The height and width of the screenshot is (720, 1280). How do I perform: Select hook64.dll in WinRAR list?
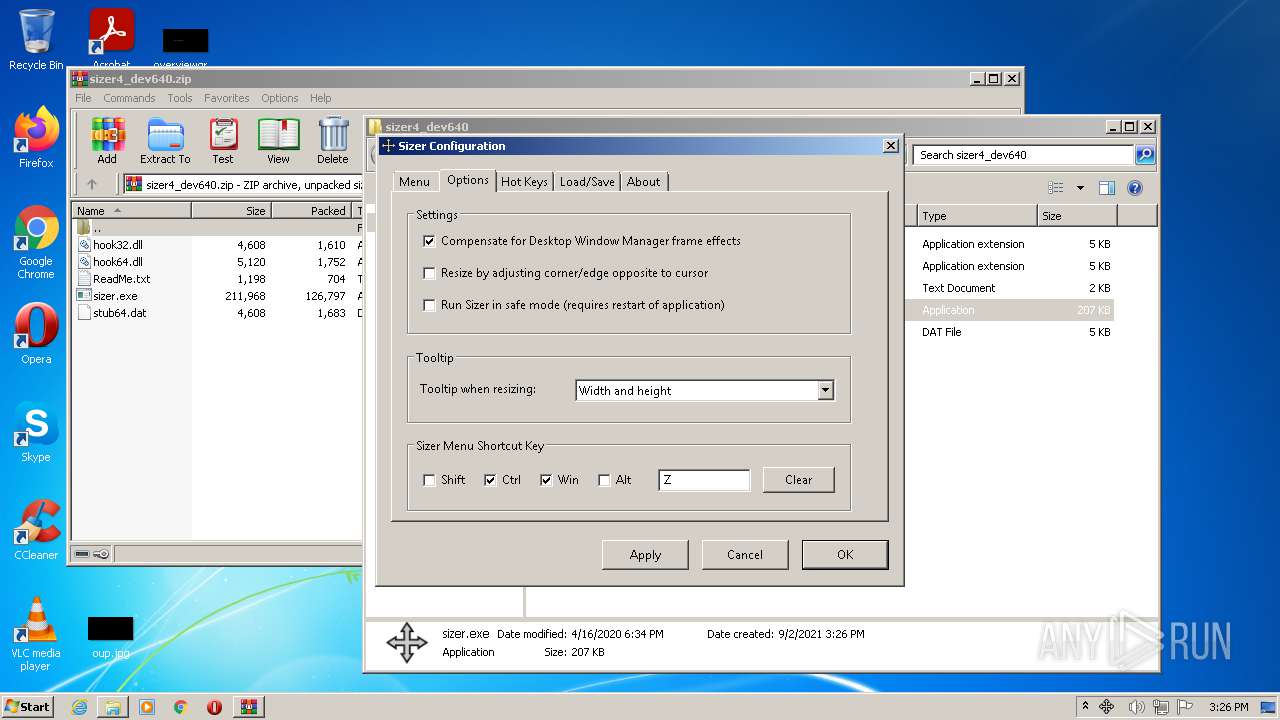pos(118,262)
